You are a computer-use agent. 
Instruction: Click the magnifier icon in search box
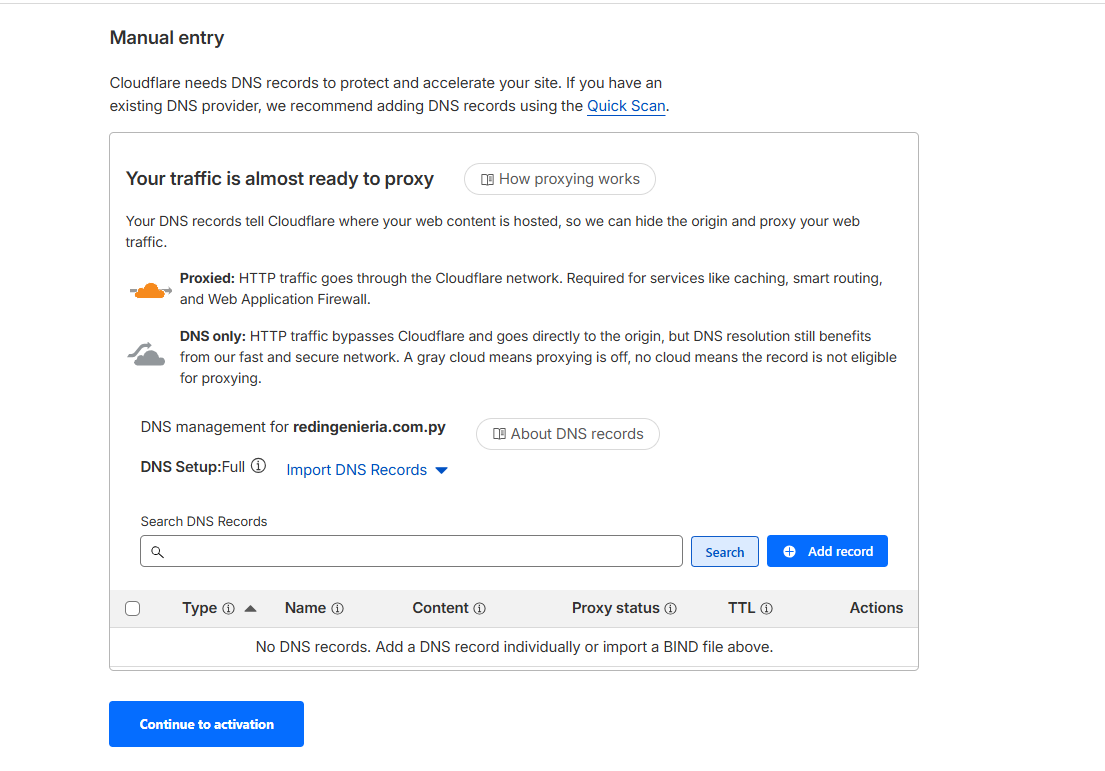(157, 552)
